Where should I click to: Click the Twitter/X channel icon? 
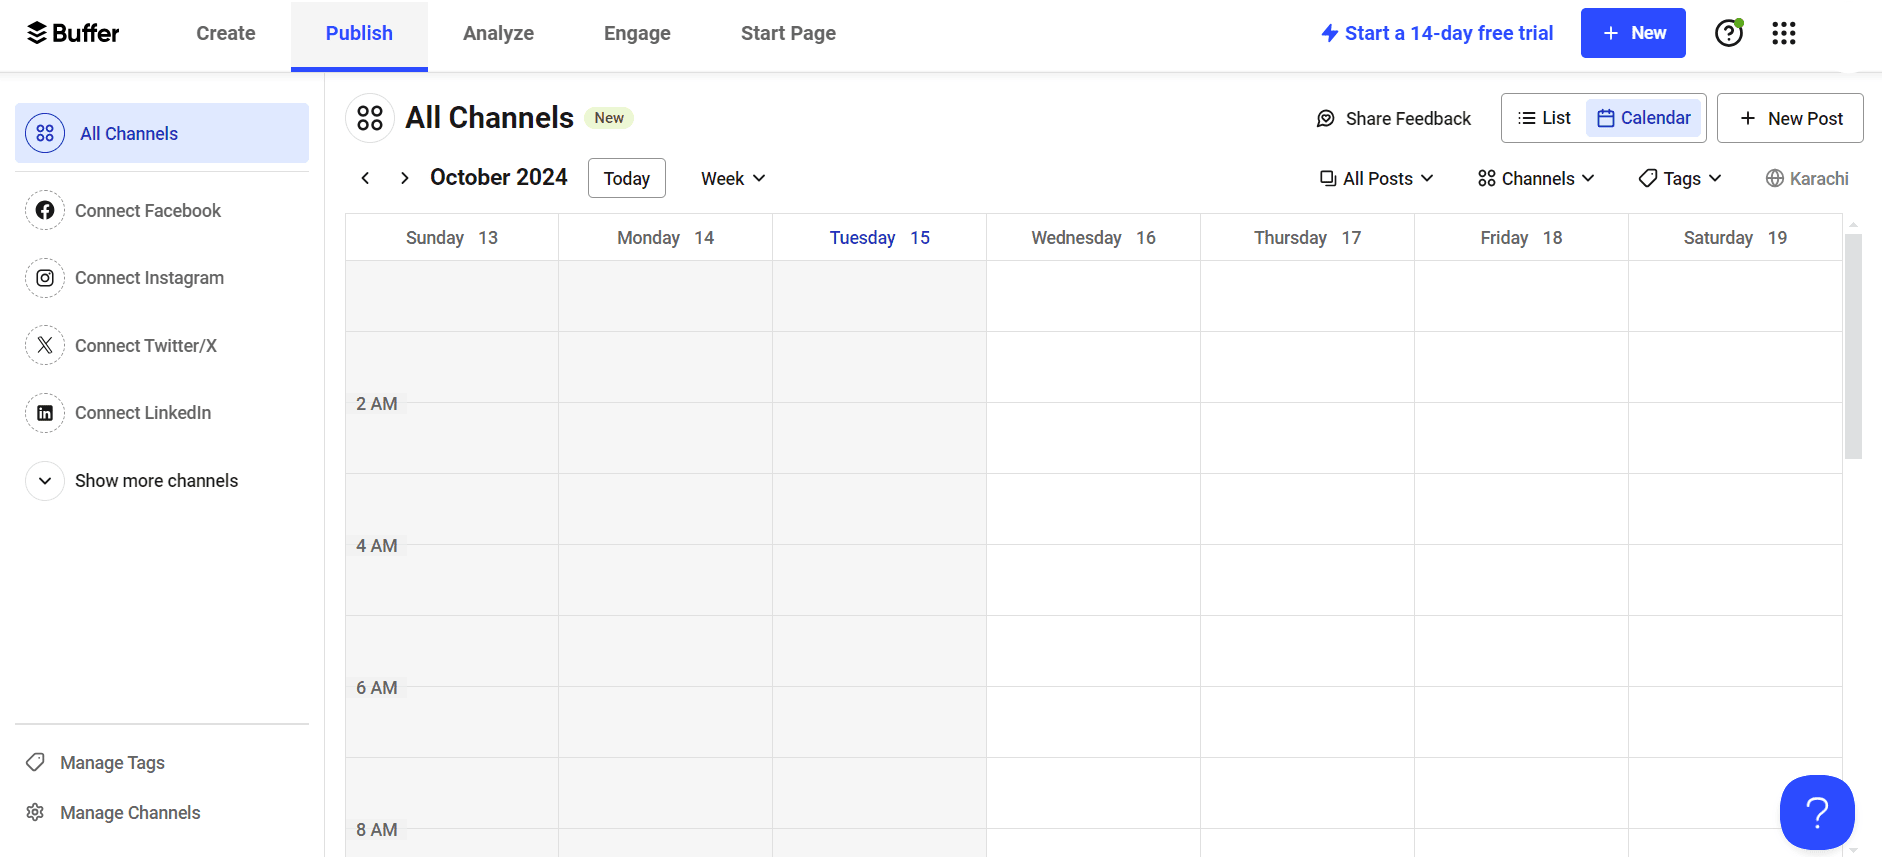coord(45,346)
